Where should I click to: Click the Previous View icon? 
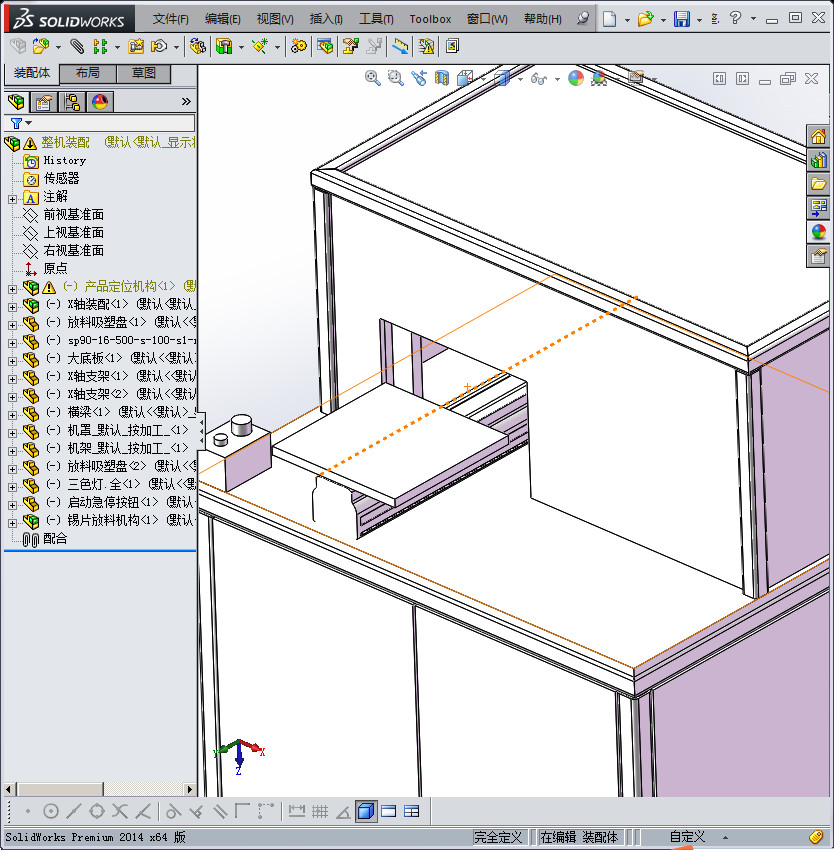click(419, 78)
